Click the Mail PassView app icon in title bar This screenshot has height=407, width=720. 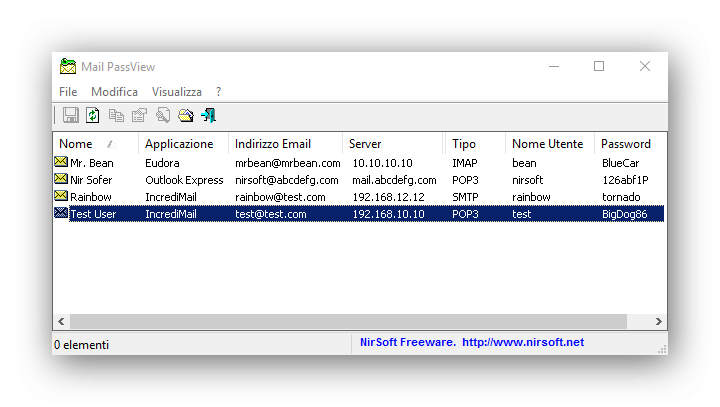(x=68, y=66)
